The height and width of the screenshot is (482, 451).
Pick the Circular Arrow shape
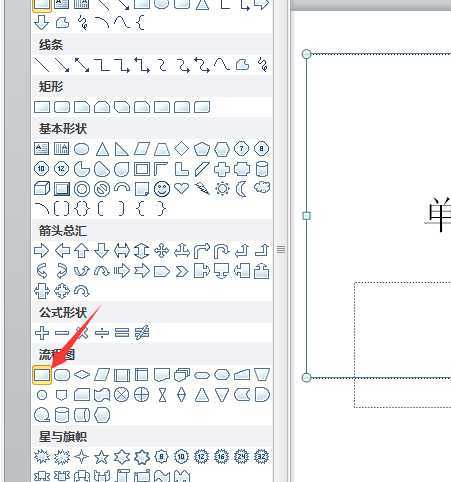82,291
